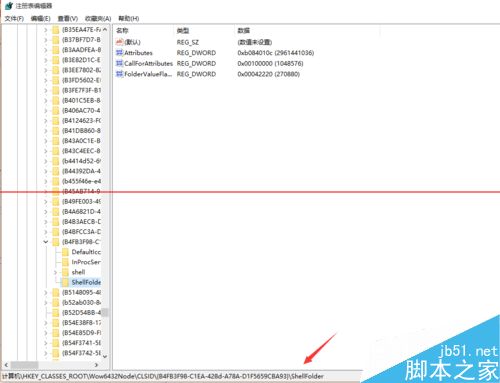This screenshot has height=383, width=500.
Task: Click the folder icon of {b52ab030-8 key
Action: [x=56, y=302]
